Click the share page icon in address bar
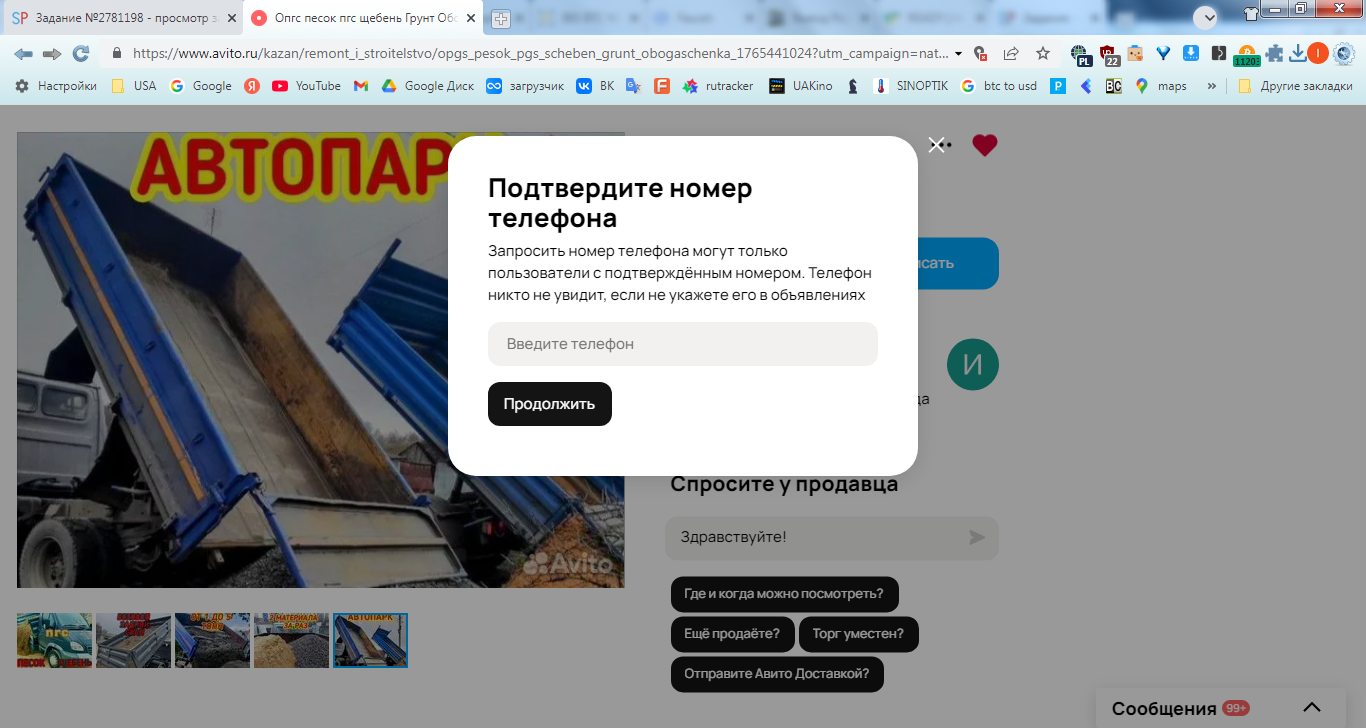The image size is (1366, 728). click(1011, 54)
